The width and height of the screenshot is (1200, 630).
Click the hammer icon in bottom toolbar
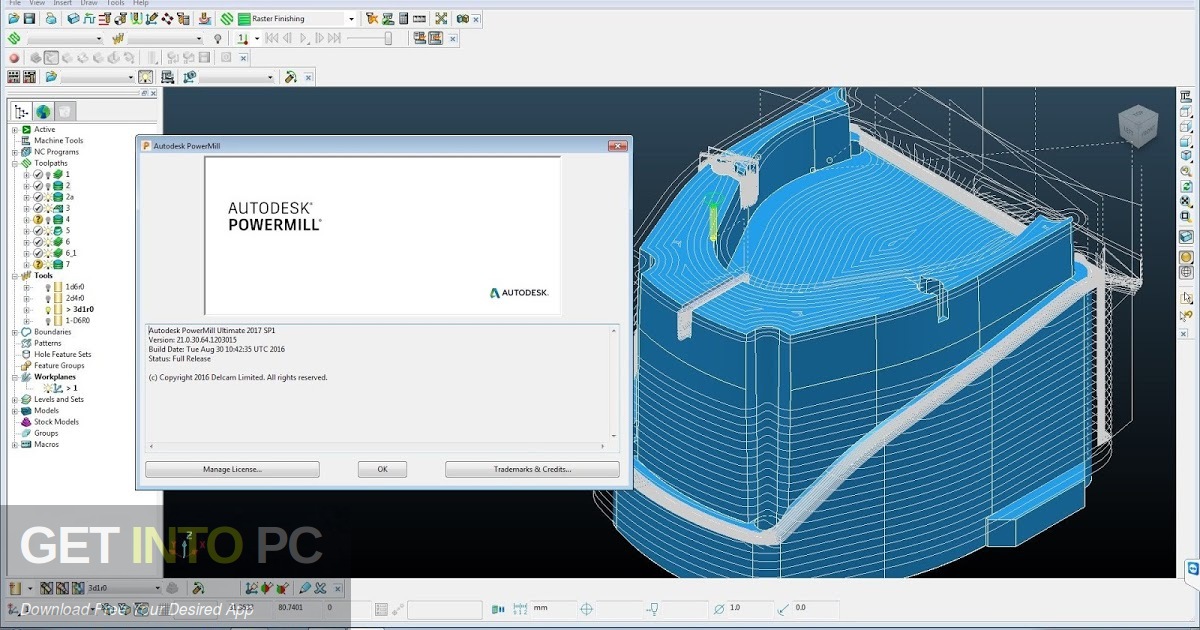point(198,587)
